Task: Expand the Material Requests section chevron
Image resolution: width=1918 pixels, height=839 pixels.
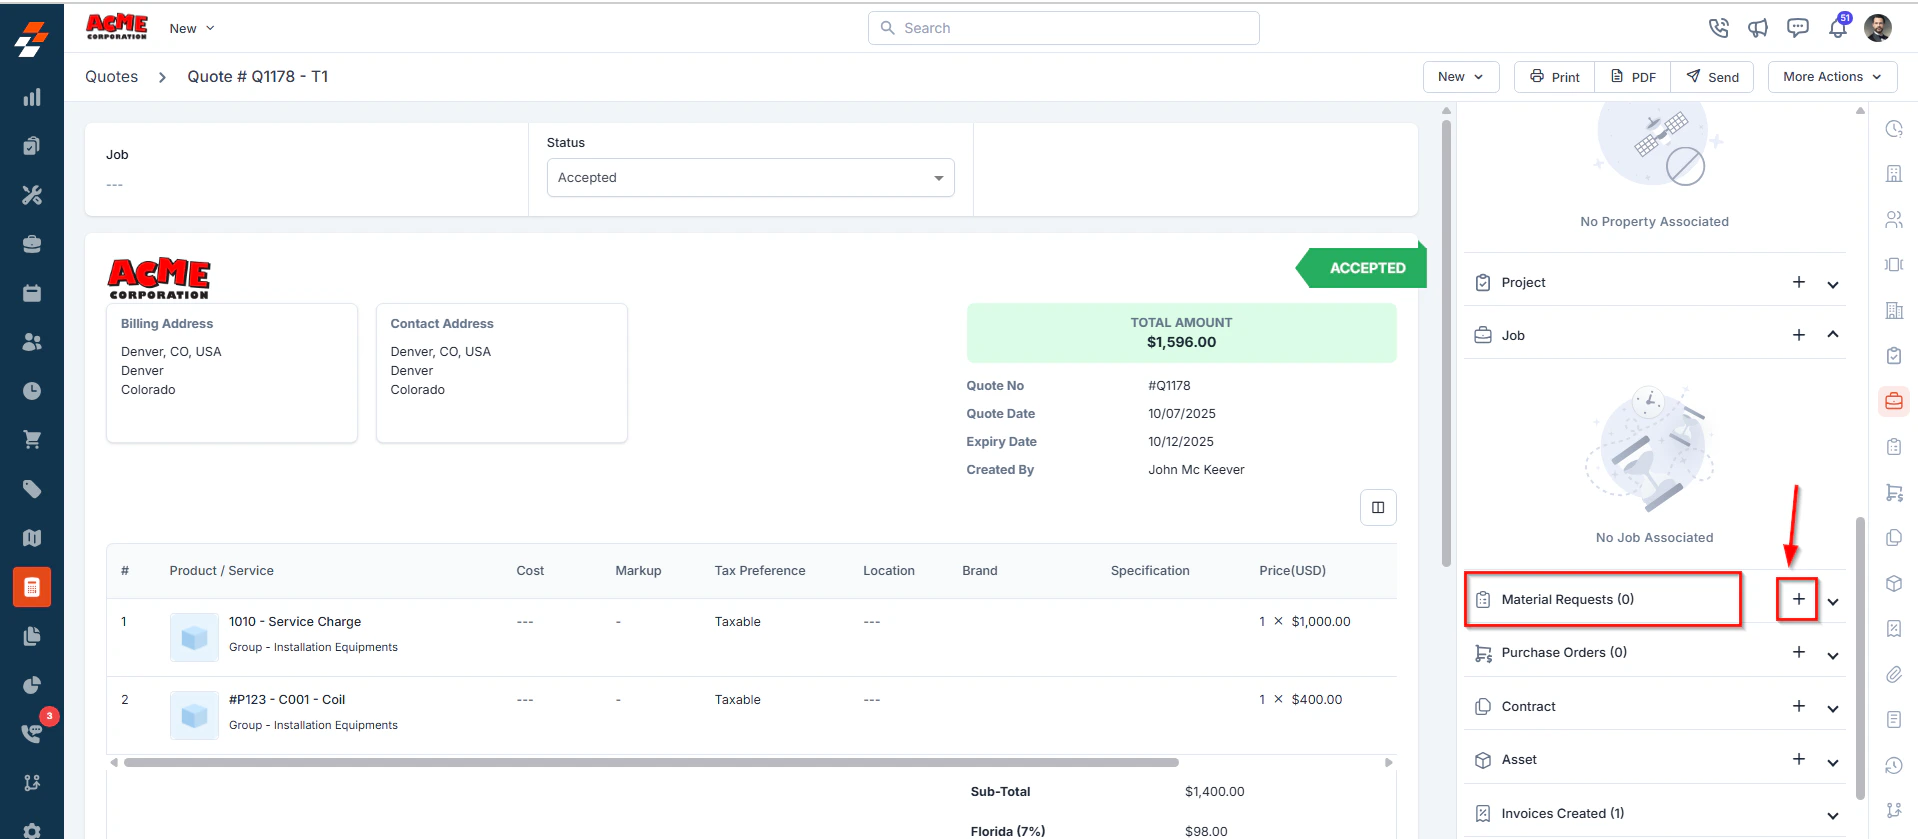Action: tap(1833, 601)
